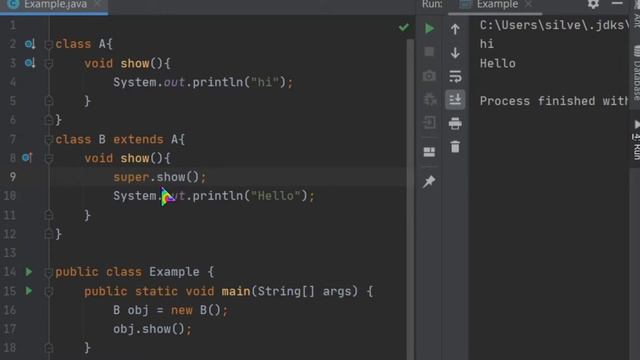Run main method from line 15 gutter
The image size is (640, 360).
point(29,291)
